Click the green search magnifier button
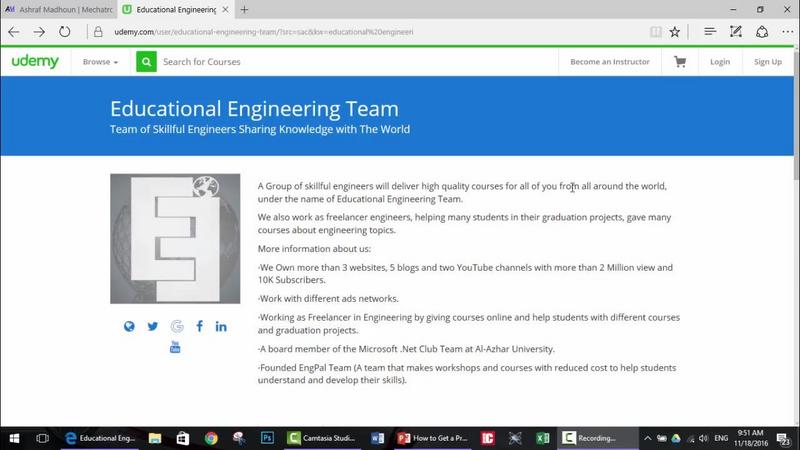This screenshot has height=450, width=800. 146,62
